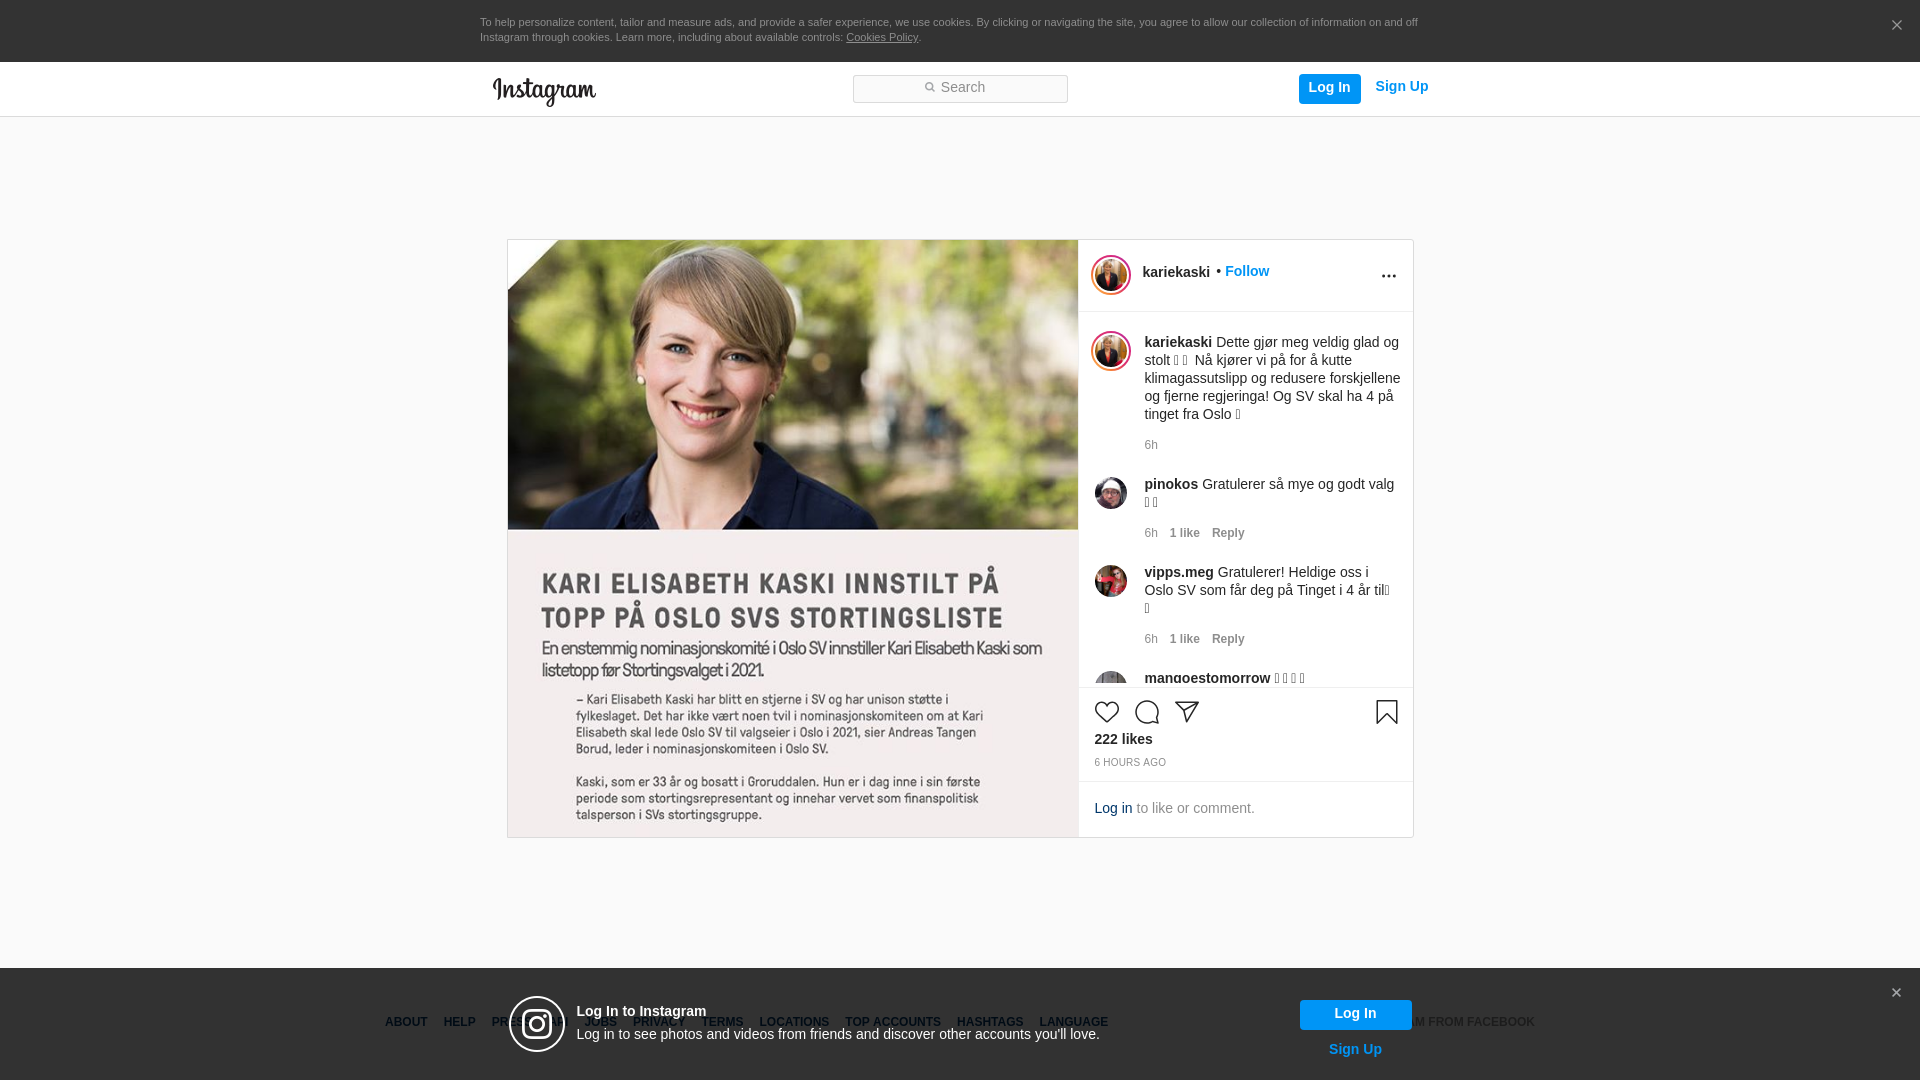View the 222 likes list
The width and height of the screenshot is (1920, 1080).
[x=1124, y=739]
